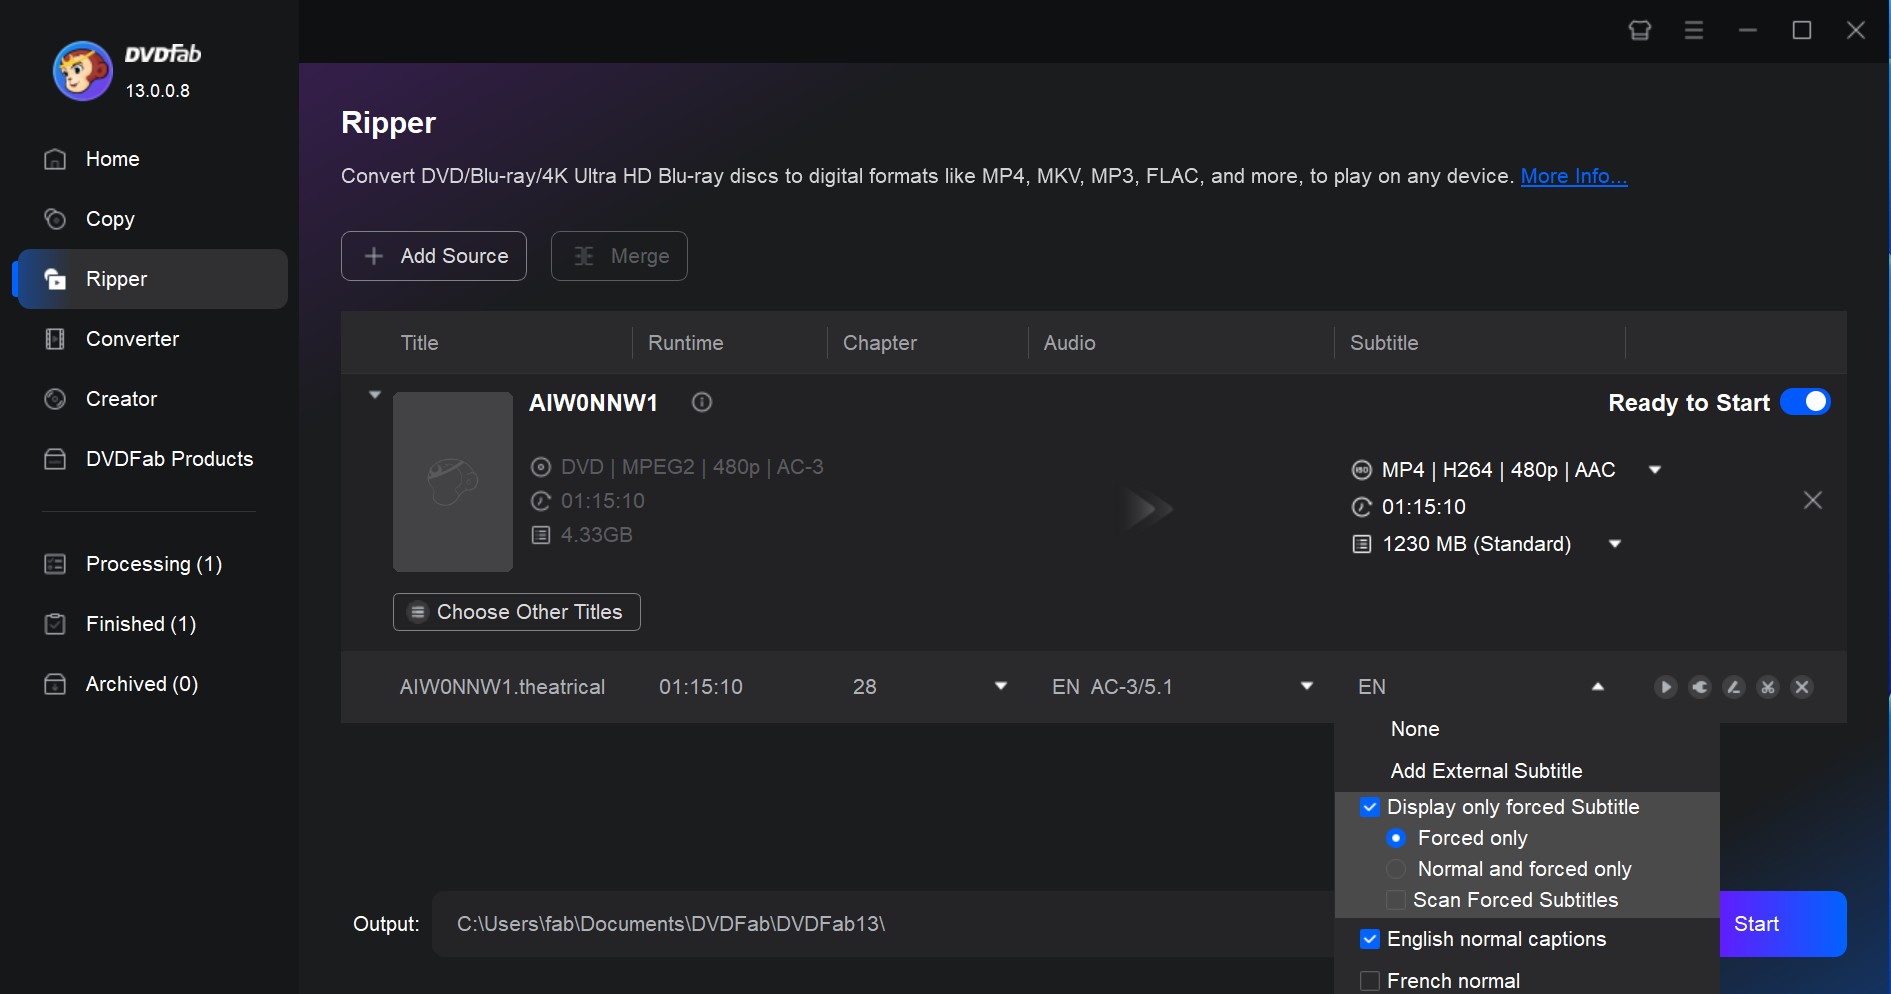Open the Processing (1) section

pos(153,564)
